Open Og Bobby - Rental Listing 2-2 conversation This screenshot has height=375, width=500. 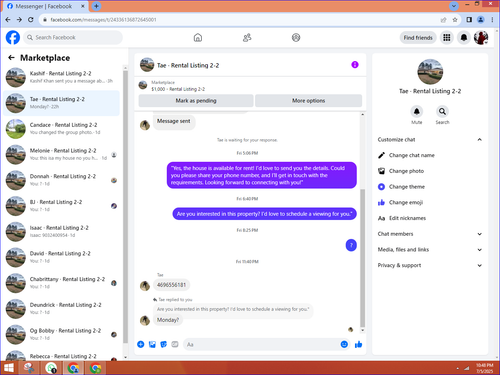point(61,334)
